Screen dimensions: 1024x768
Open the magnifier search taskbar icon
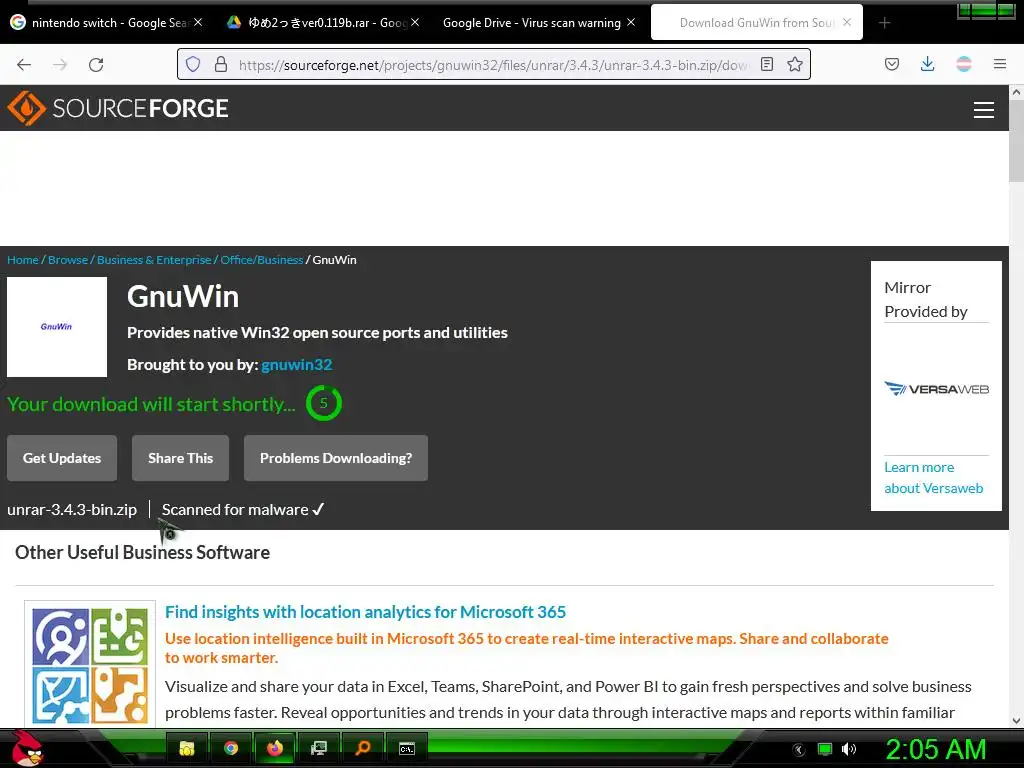[x=362, y=748]
